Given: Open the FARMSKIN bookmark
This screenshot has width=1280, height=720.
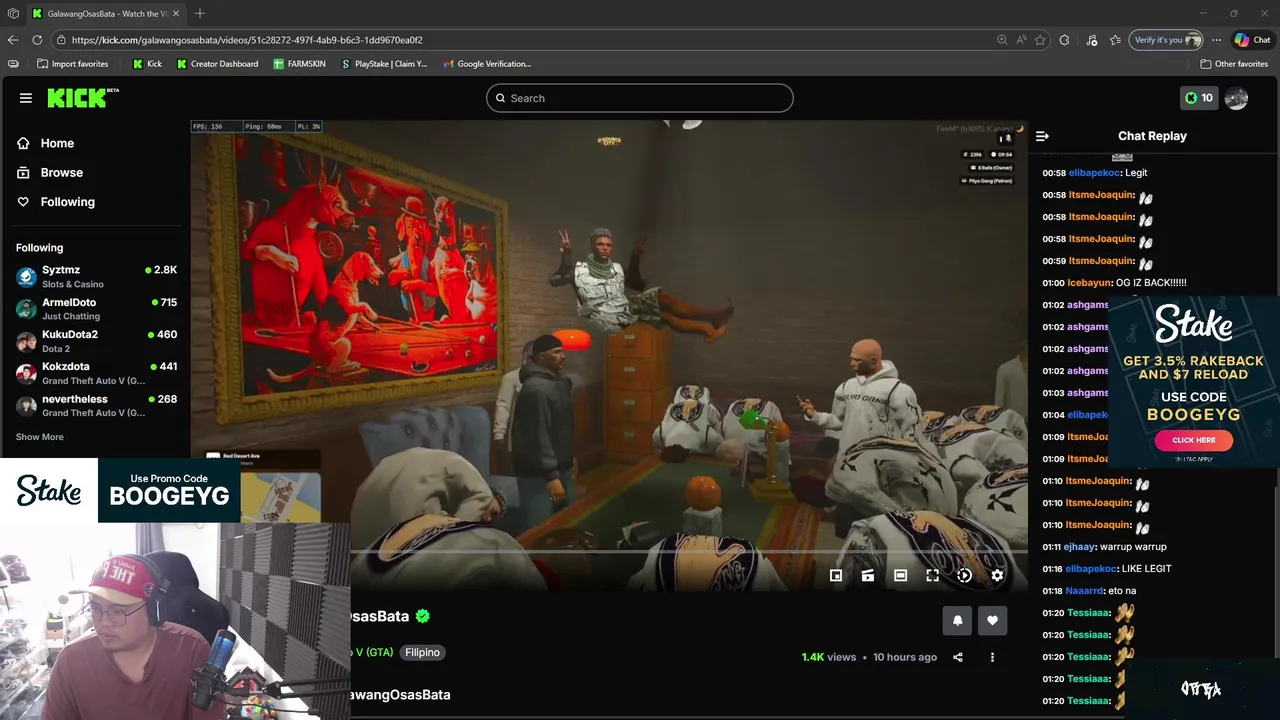Looking at the screenshot, I should [299, 64].
